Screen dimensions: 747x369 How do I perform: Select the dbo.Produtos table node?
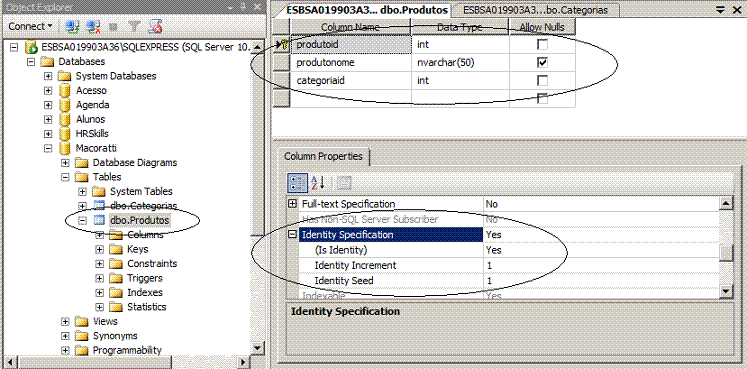[x=140, y=220]
